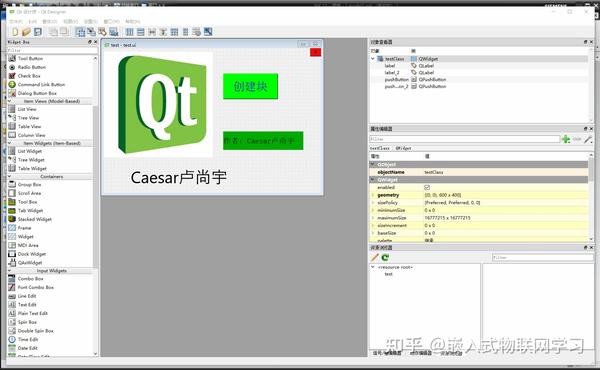The image size is (600, 370).
Task: Collapse the Input Widgets category
Action: click(10, 271)
